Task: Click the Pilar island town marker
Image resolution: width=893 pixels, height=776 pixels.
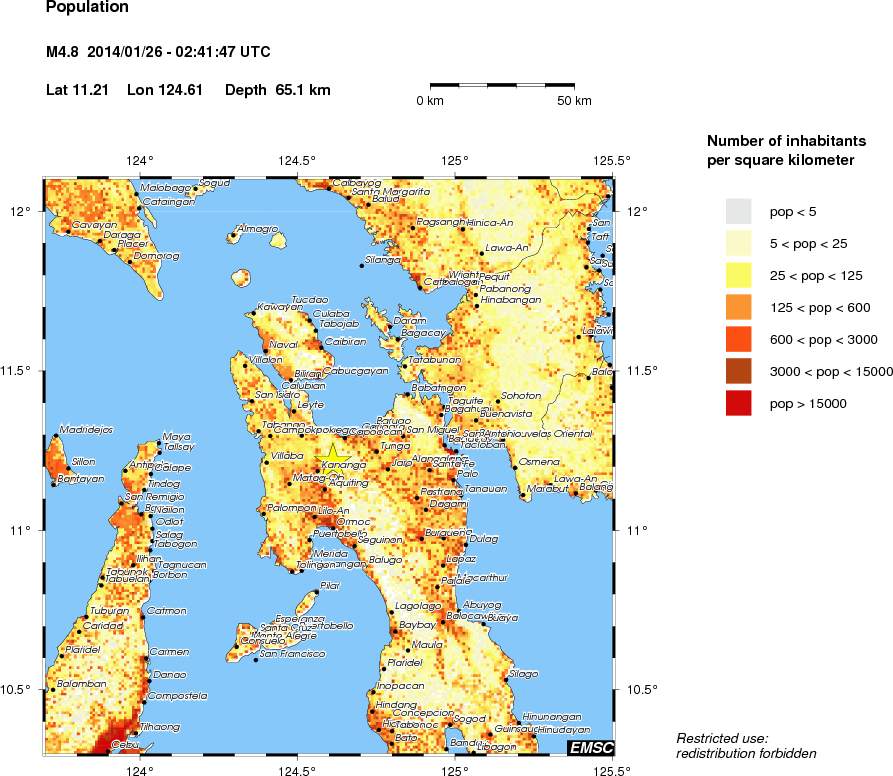Action: (316, 592)
